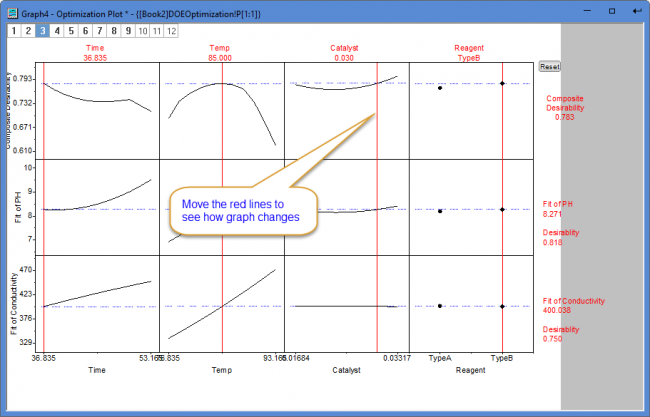
Task: Click the Reset button
Action: (549, 67)
